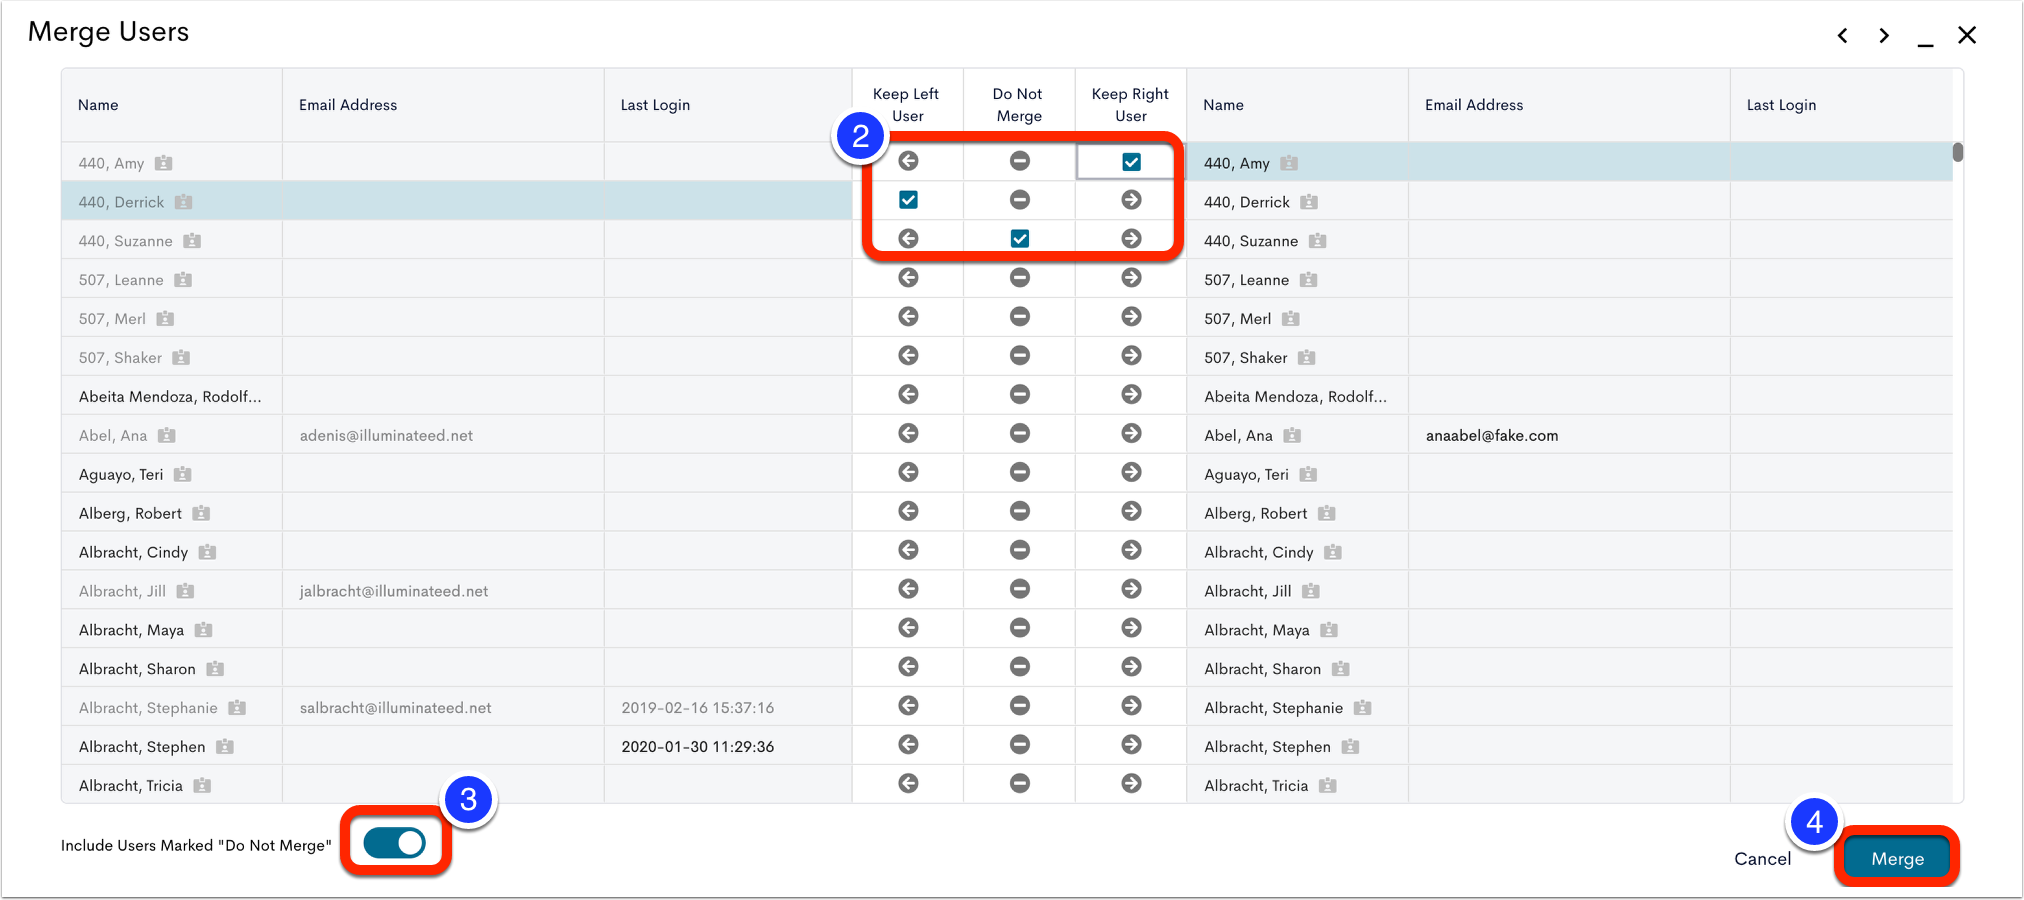
Task: Click Keep Left arrow for Albracht, Maya
Action: (908, 628)
